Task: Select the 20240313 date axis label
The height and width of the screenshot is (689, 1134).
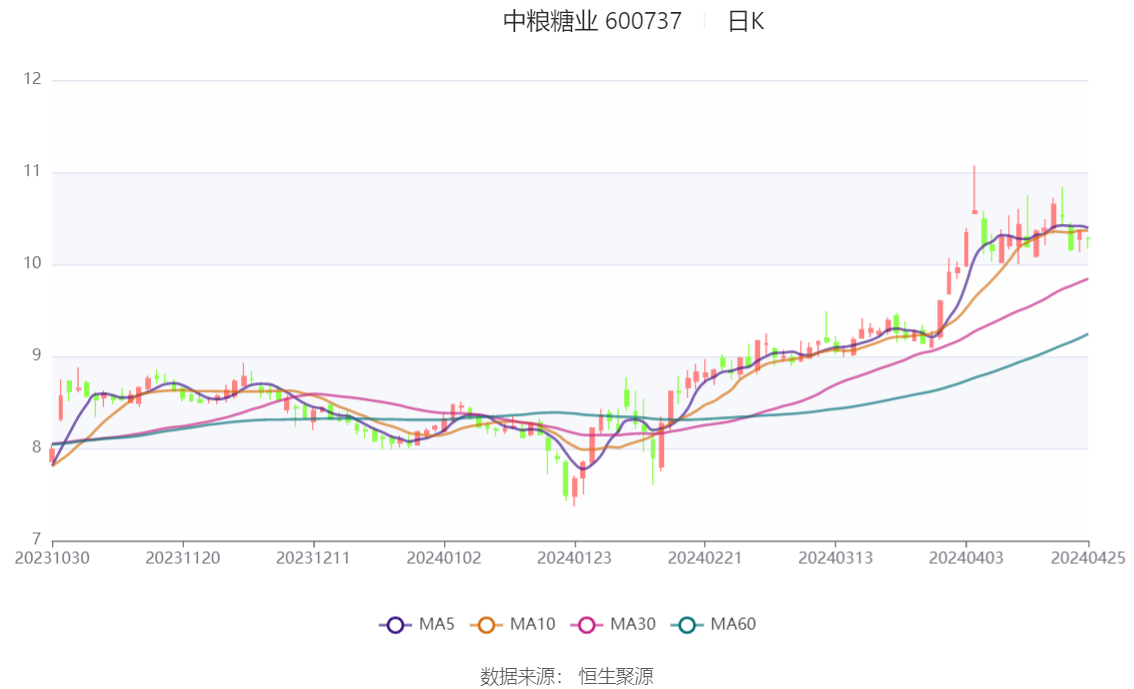Action: pos(835,558)
